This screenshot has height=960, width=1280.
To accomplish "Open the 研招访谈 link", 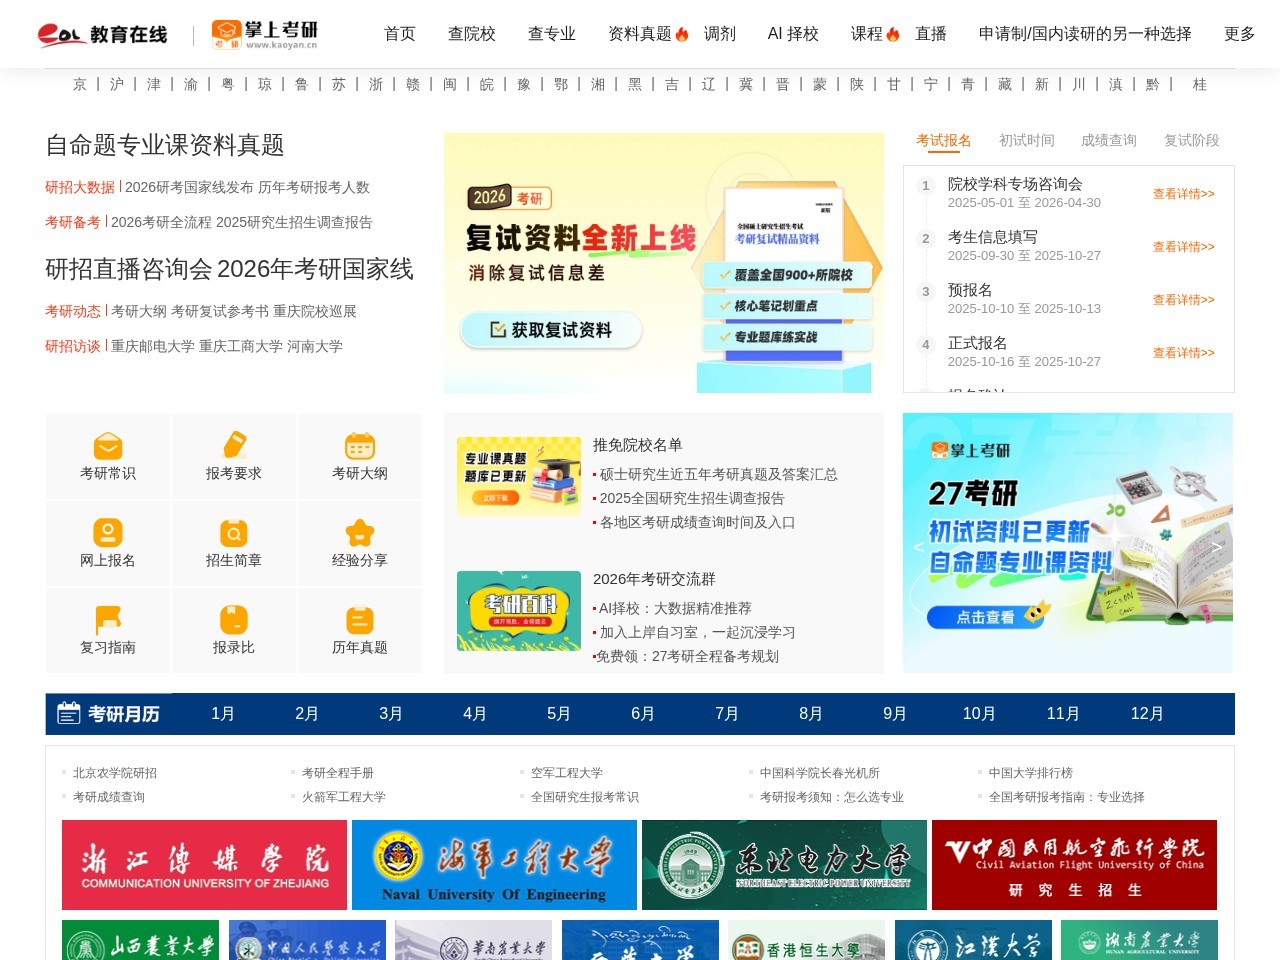I will (x=73, y=346).
